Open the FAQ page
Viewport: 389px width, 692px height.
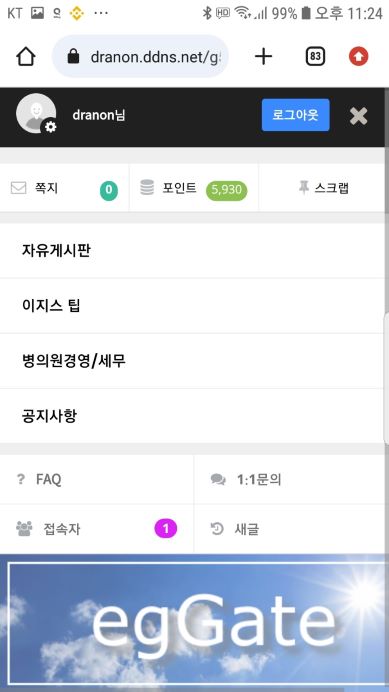[x=97, y=479]
